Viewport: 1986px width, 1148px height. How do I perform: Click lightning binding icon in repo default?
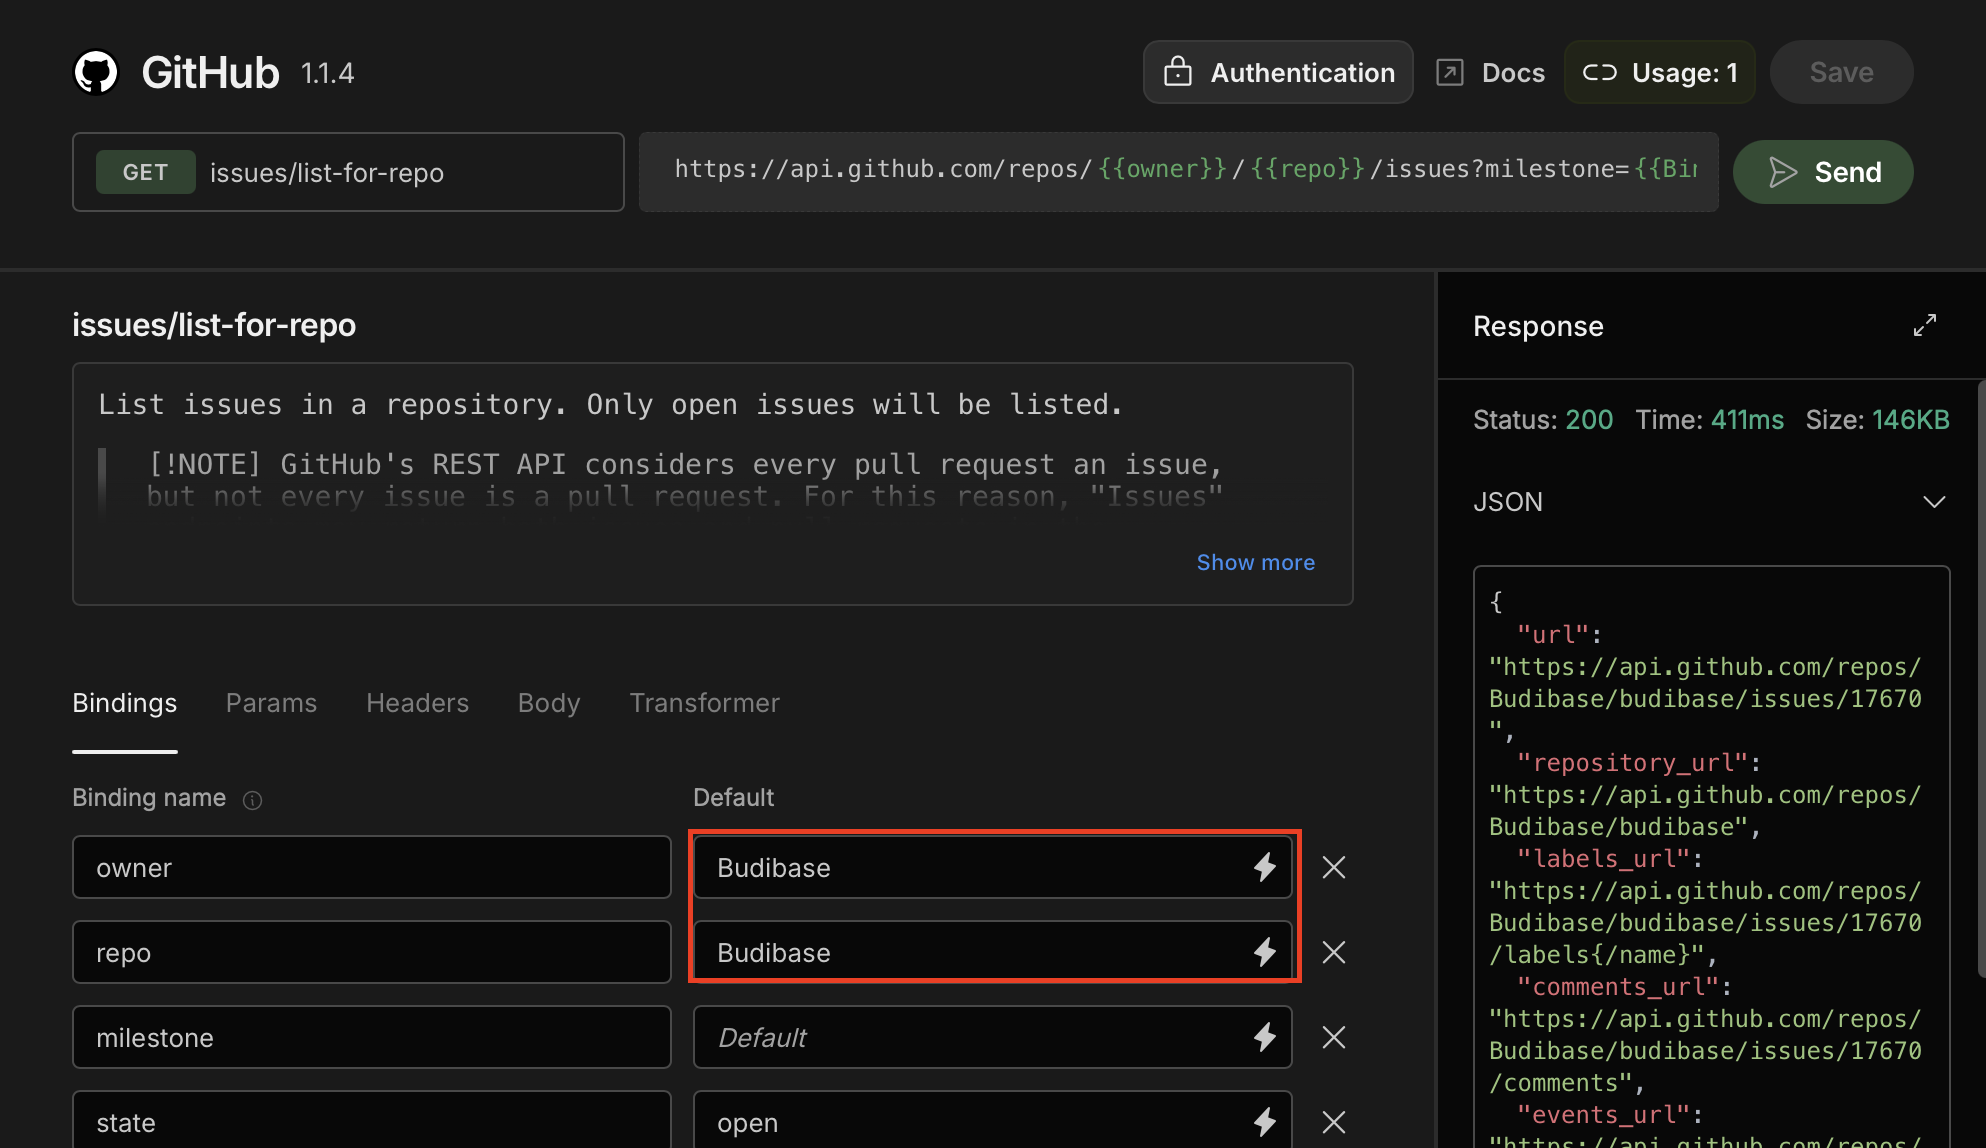click(1264, 952)
